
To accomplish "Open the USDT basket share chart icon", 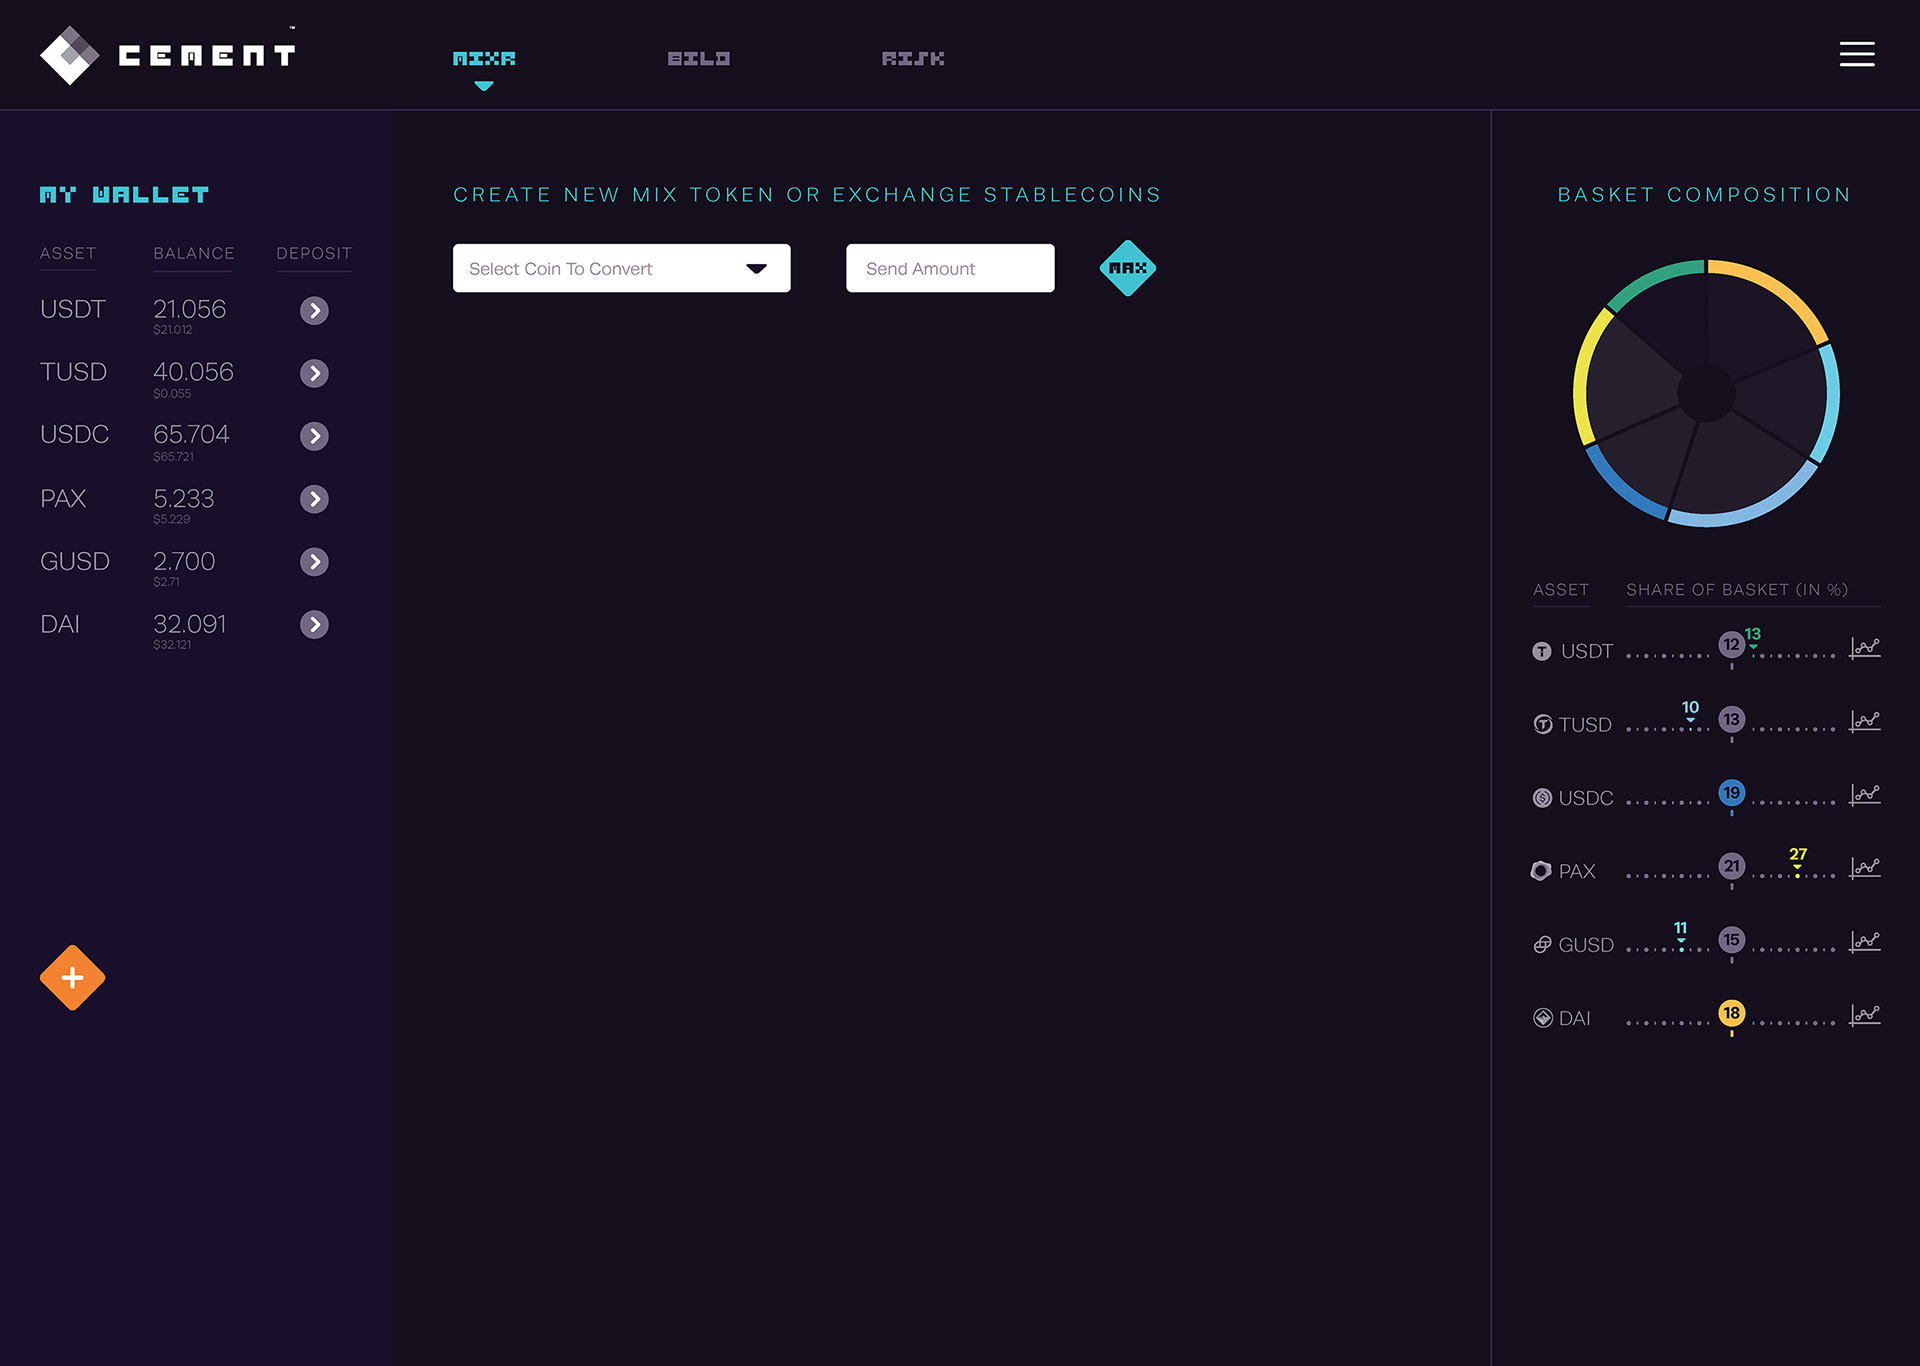I will 1865,648.
